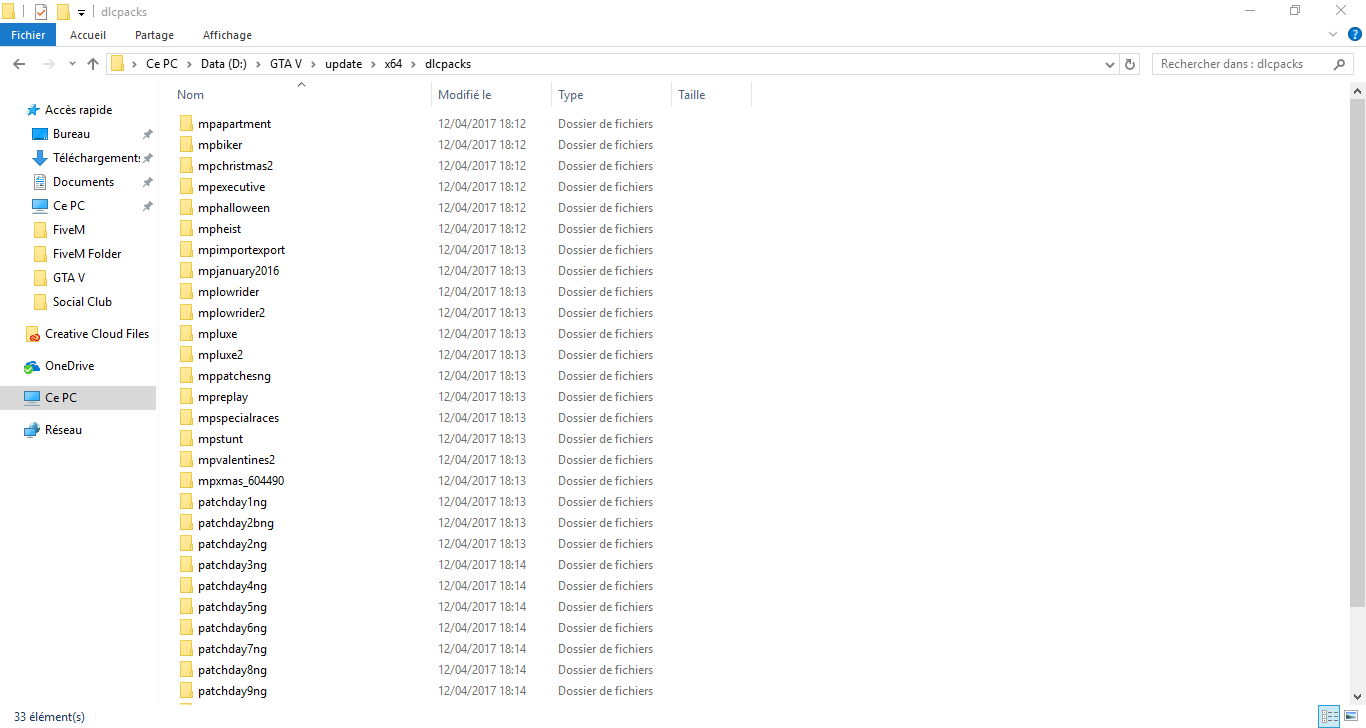Image resolution: width=1366 pixels, height=728 pixels.
Task: Click the scrollbar down arrow
Action: [x=1358, y=696]
